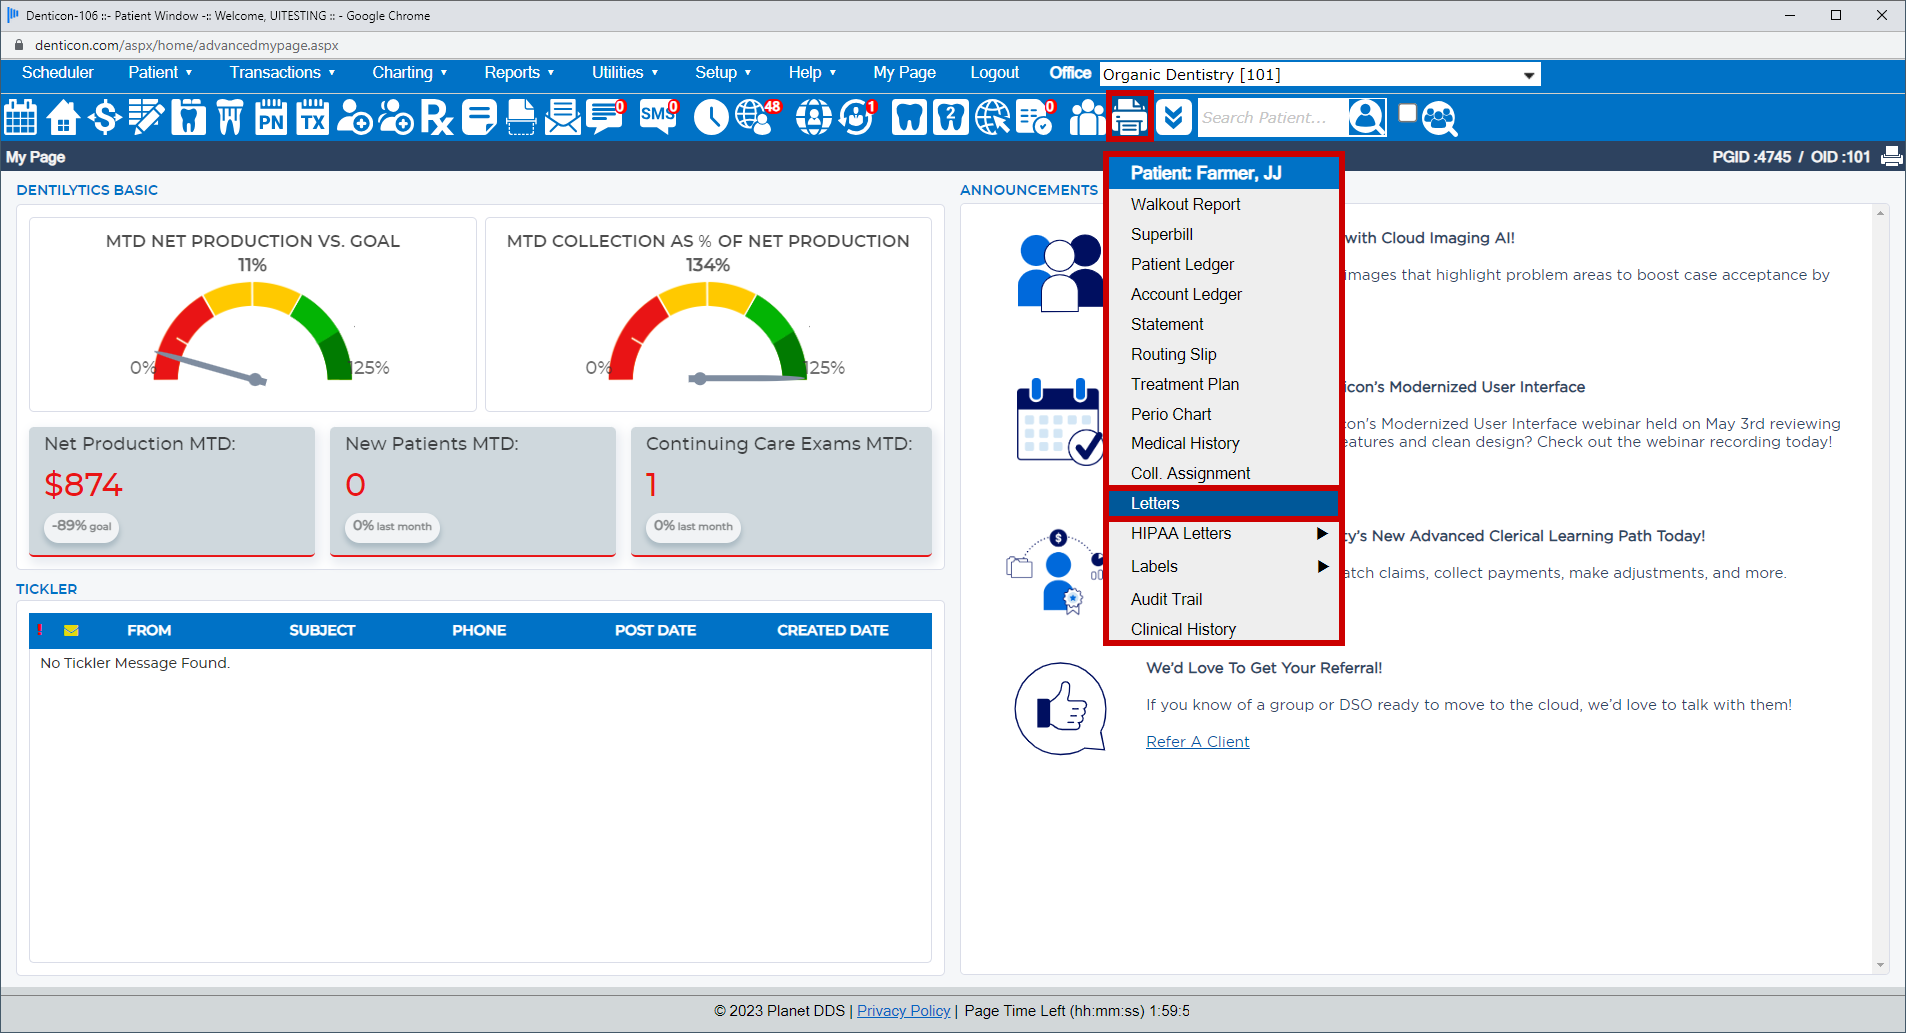Screen dimensions: 1906x1033
Task: Open the Scheduler menu item
Action: [x=58, y=72]
